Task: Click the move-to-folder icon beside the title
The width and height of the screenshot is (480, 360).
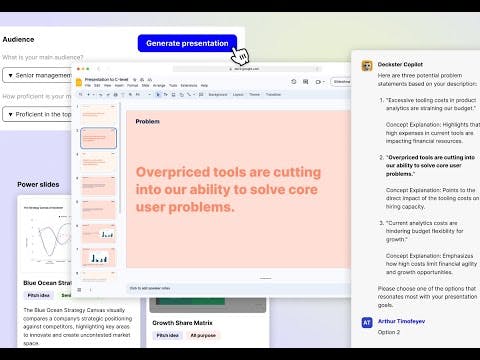Action: pos(142,80)
